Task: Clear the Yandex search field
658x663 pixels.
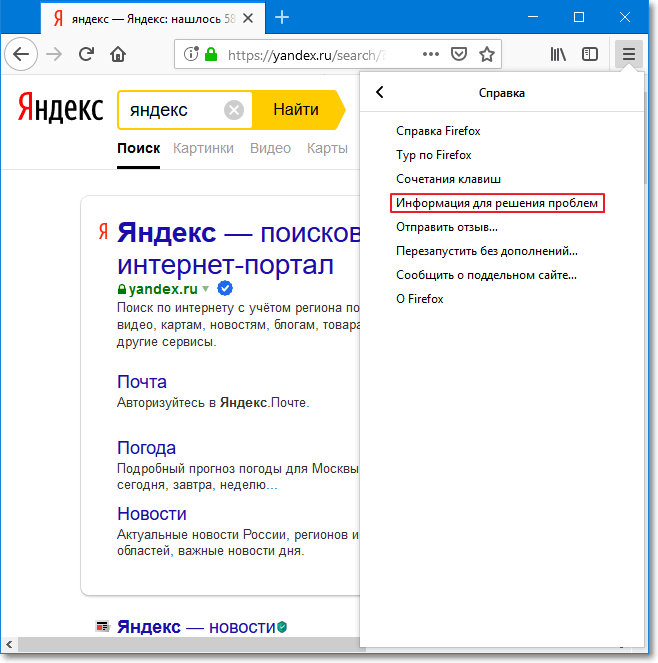Action: (234, 110)
